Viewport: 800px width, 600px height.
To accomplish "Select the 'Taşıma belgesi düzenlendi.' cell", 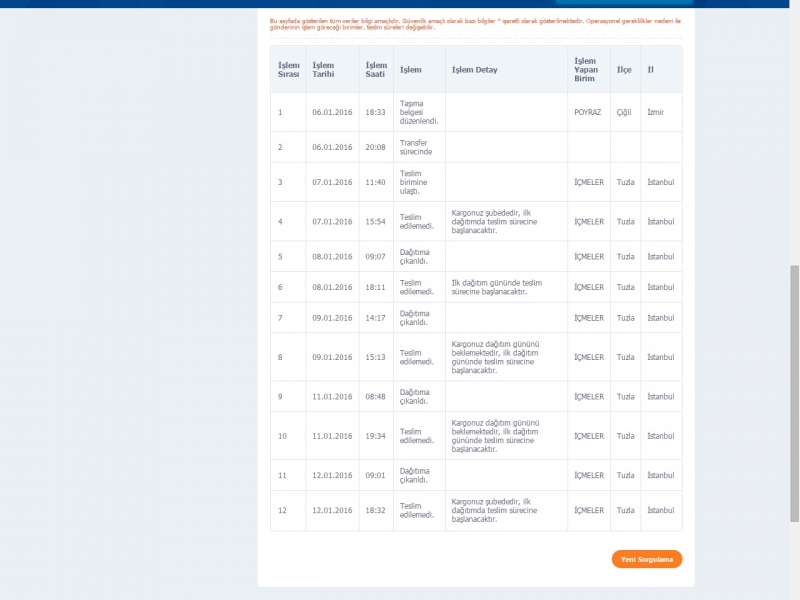I will (x=419, y=112).
